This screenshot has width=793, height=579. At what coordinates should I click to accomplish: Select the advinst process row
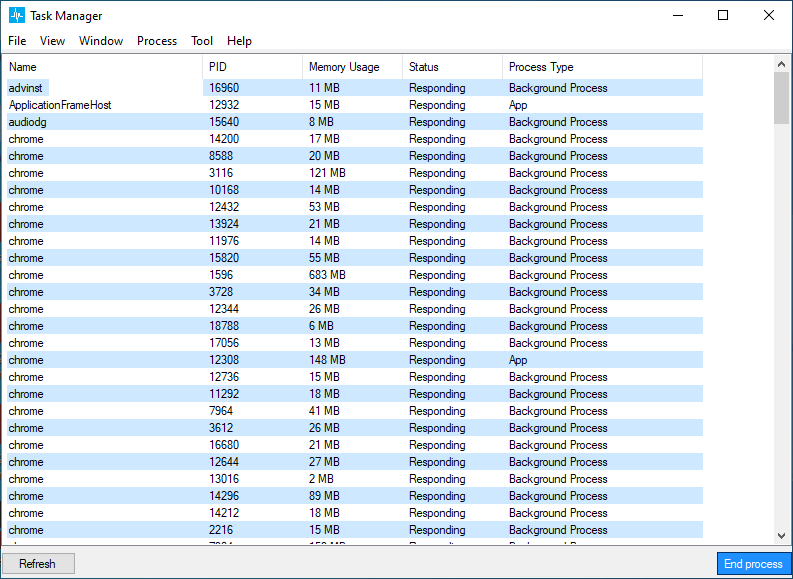355,88
